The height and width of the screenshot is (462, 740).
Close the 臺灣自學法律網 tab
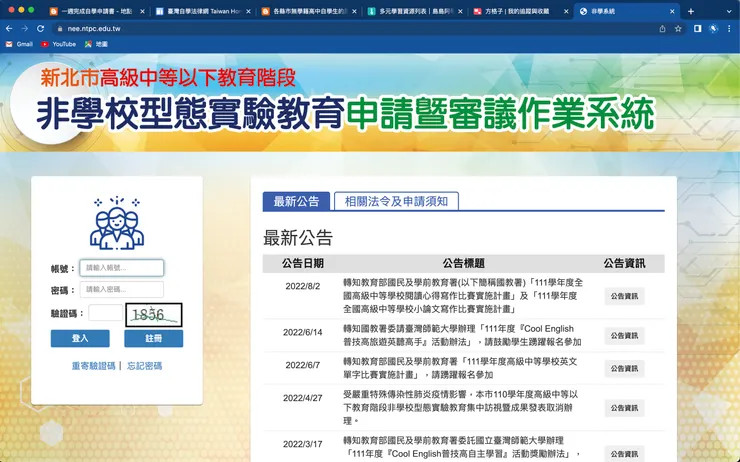point(248,11)
